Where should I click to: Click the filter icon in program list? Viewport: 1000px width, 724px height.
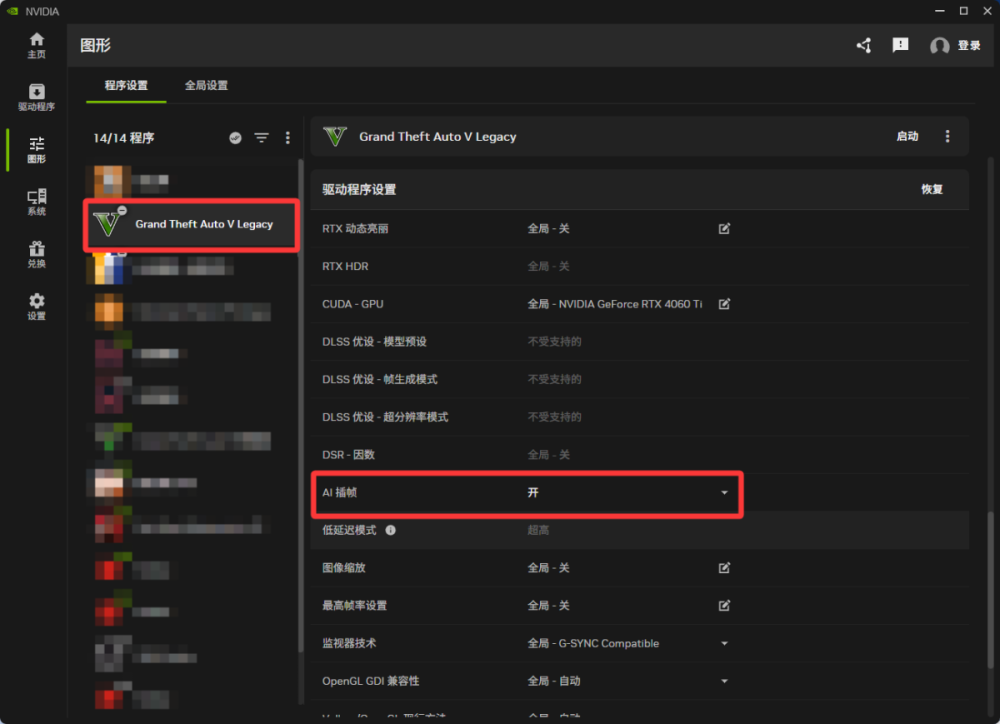pyautogui.click(x=261, y=138)
